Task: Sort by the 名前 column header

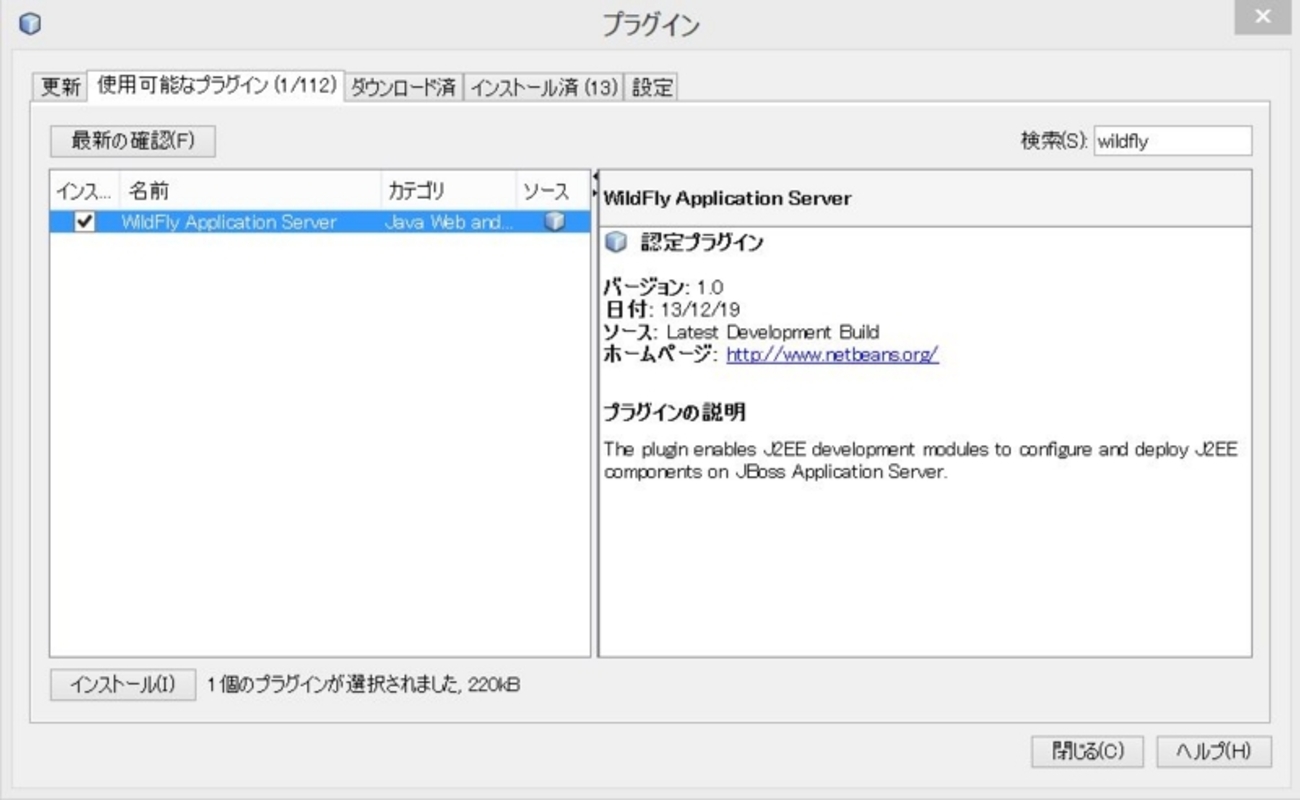Action: (250, 191)
